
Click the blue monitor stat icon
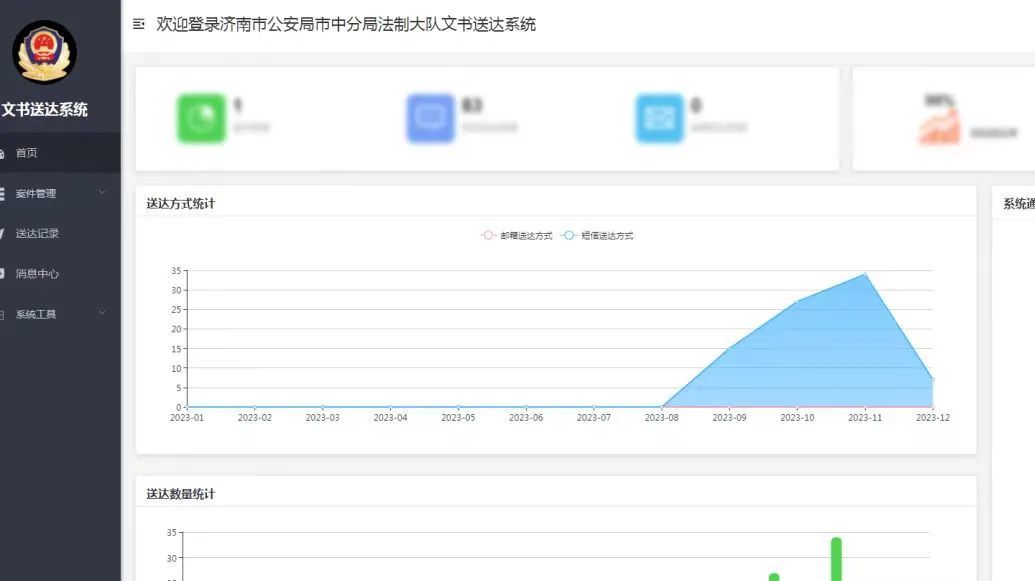click(x=431, y=118)
